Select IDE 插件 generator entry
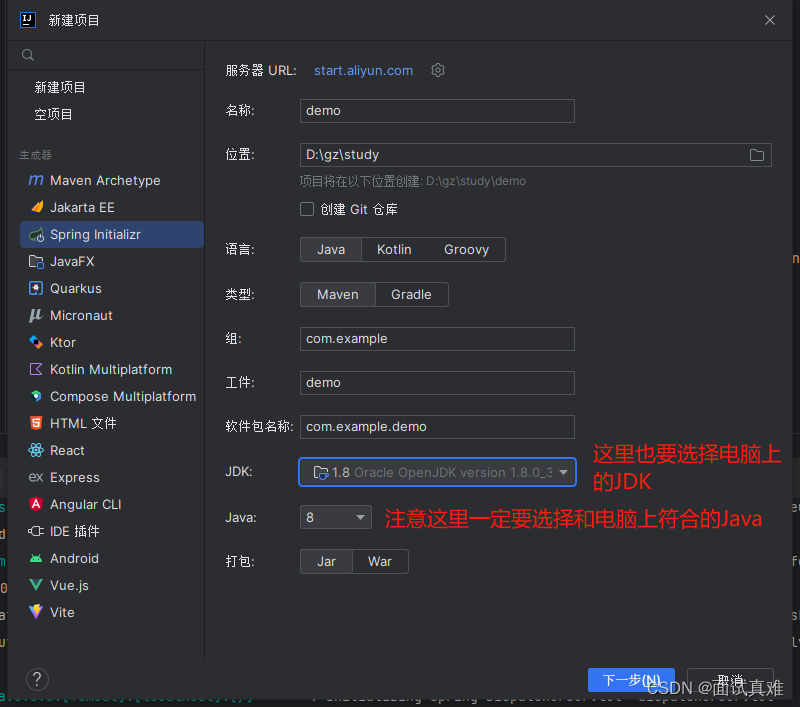Viewport: 800px width, 707px height. (x=112, y=531)
